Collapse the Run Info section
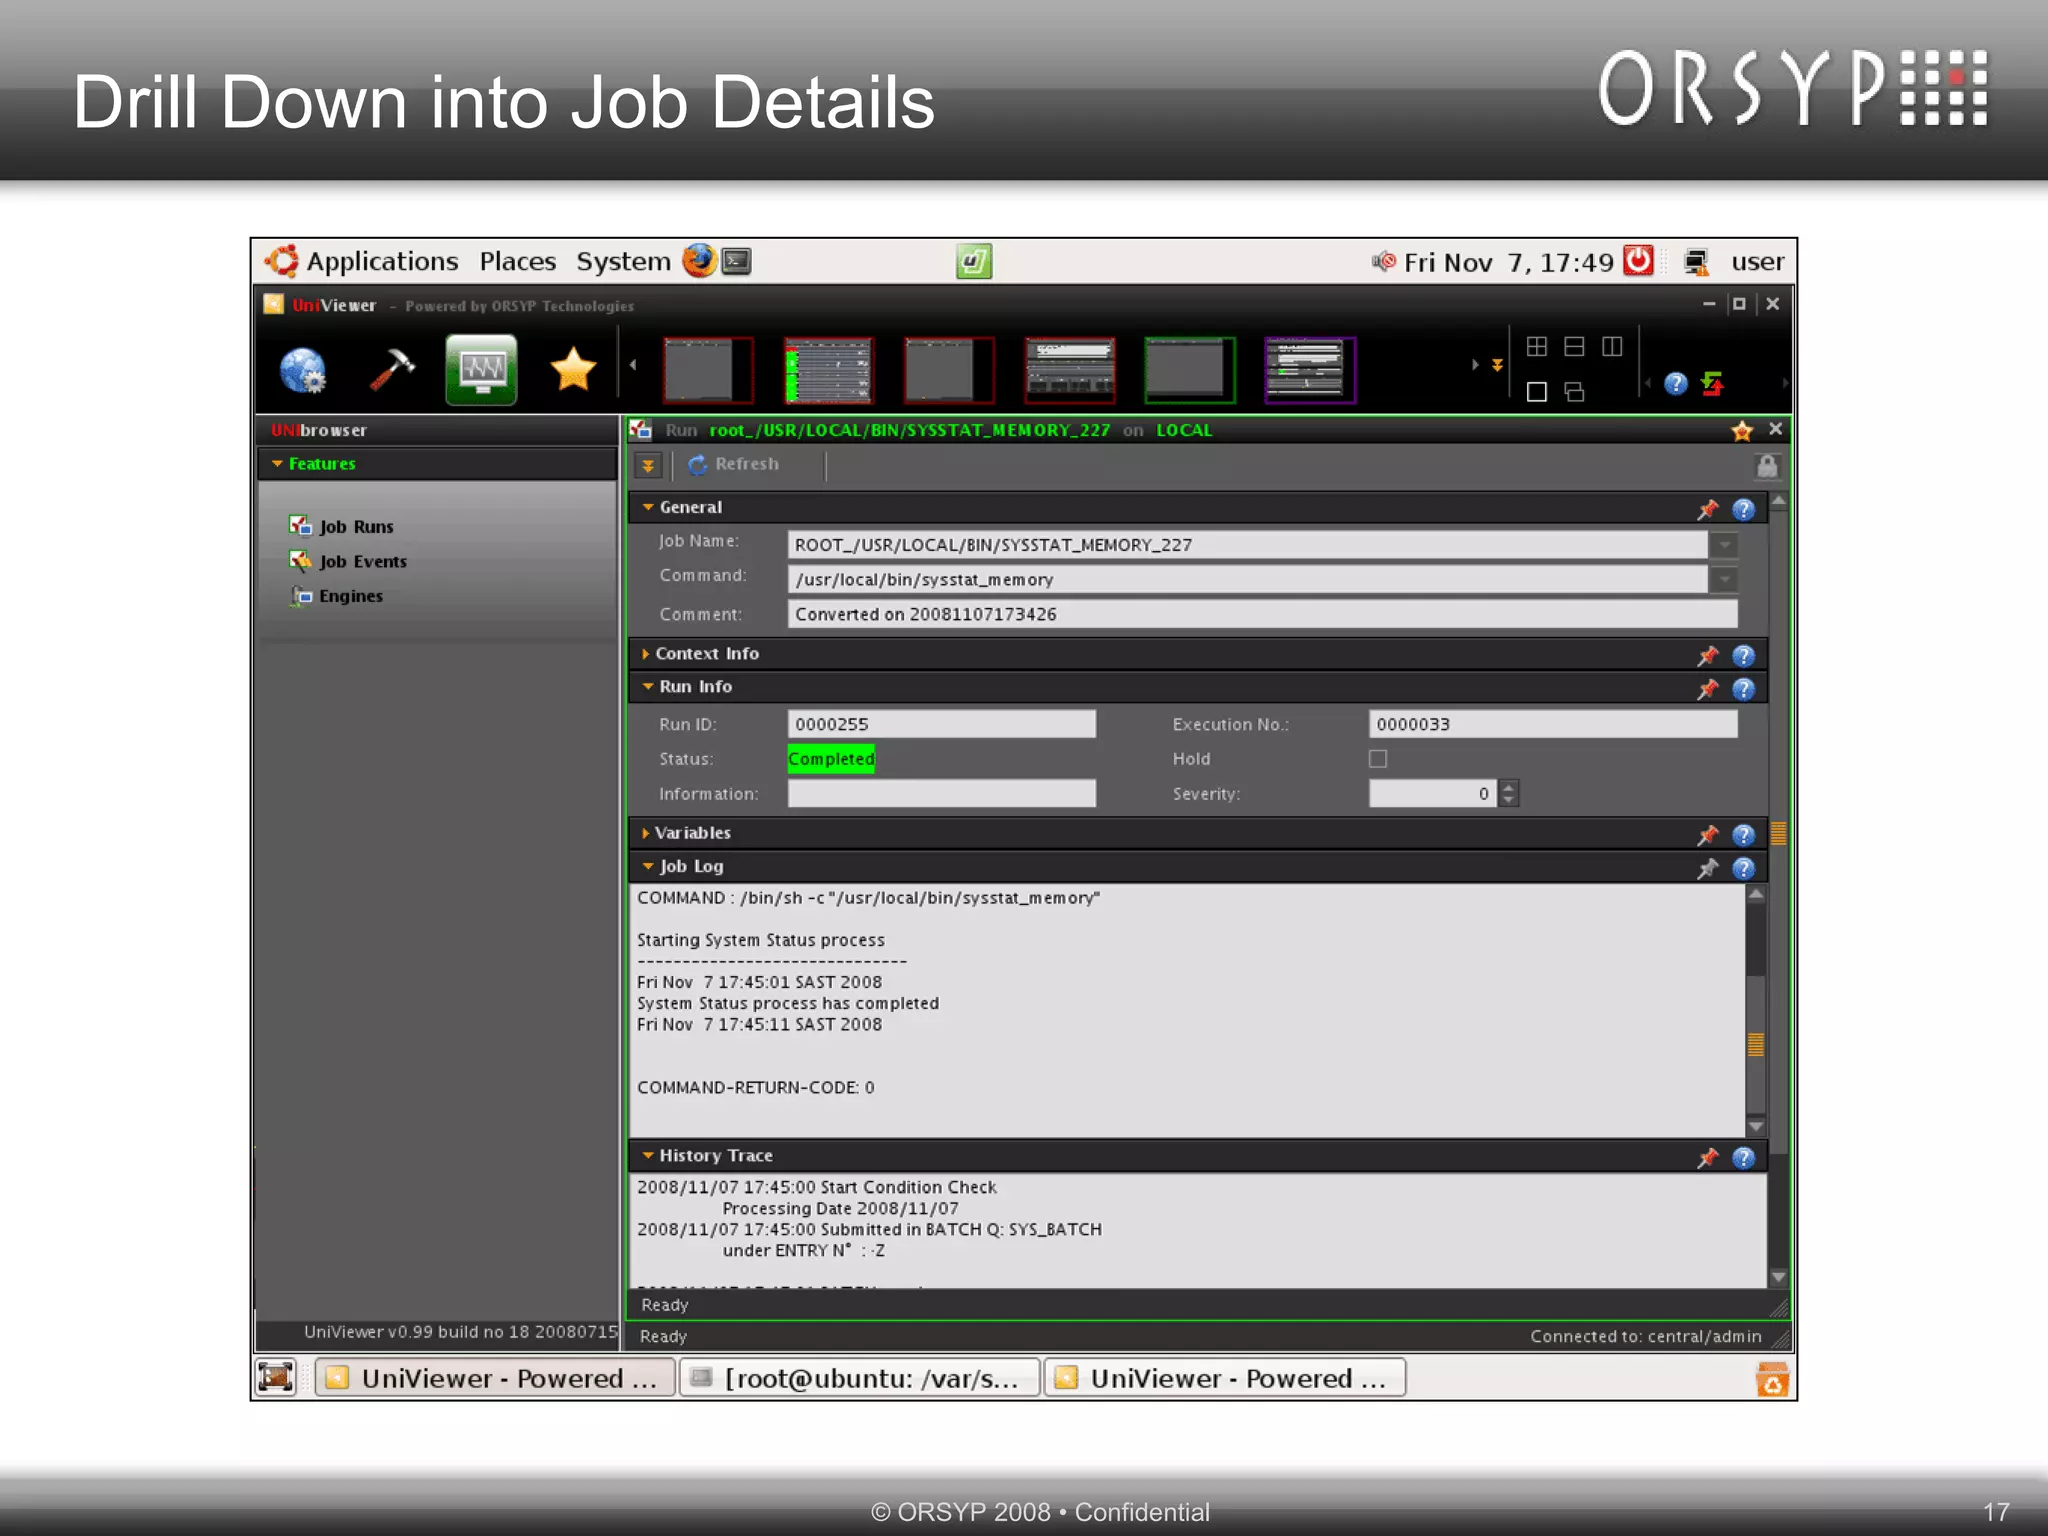Viewport: 2048px width, 1536px height. (x=648, y=686)
